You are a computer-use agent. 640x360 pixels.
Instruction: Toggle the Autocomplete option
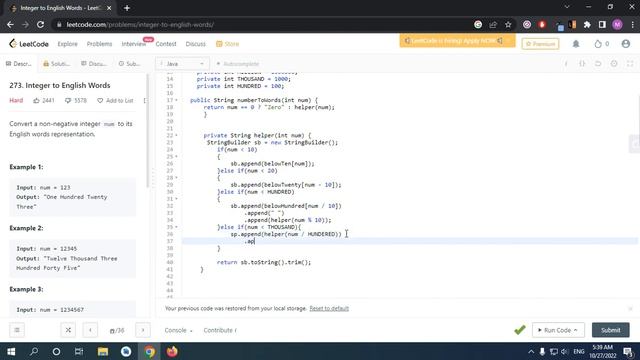coord(238,64)
